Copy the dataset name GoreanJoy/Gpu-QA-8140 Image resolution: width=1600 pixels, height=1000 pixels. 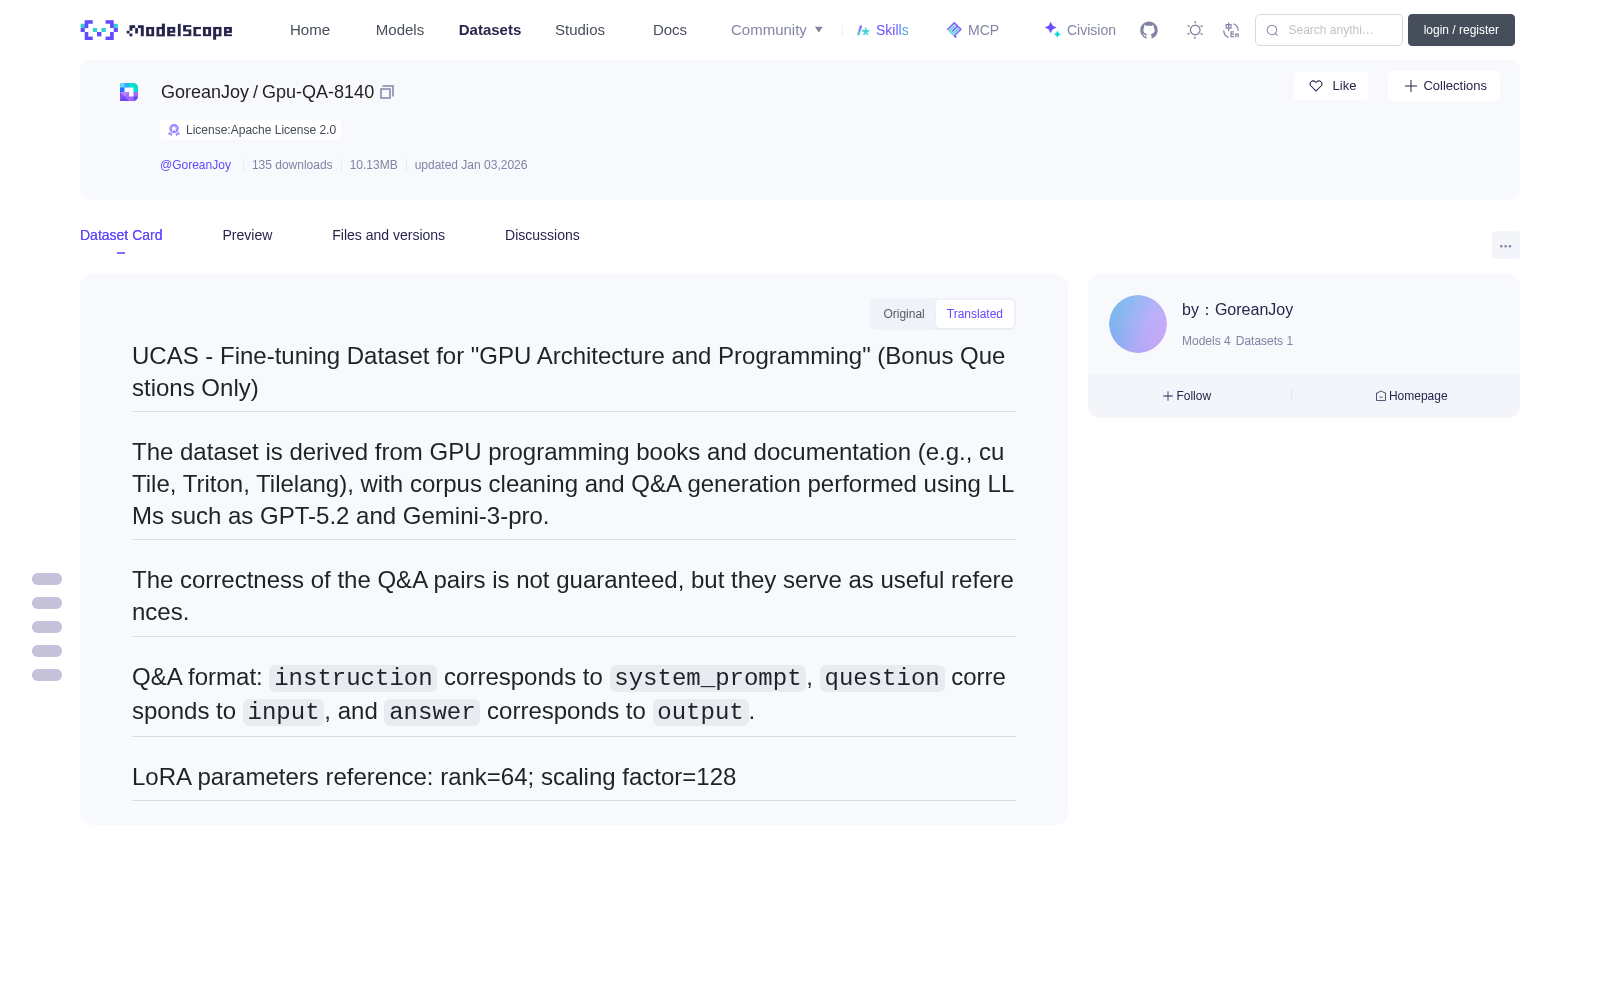(387, 92)
